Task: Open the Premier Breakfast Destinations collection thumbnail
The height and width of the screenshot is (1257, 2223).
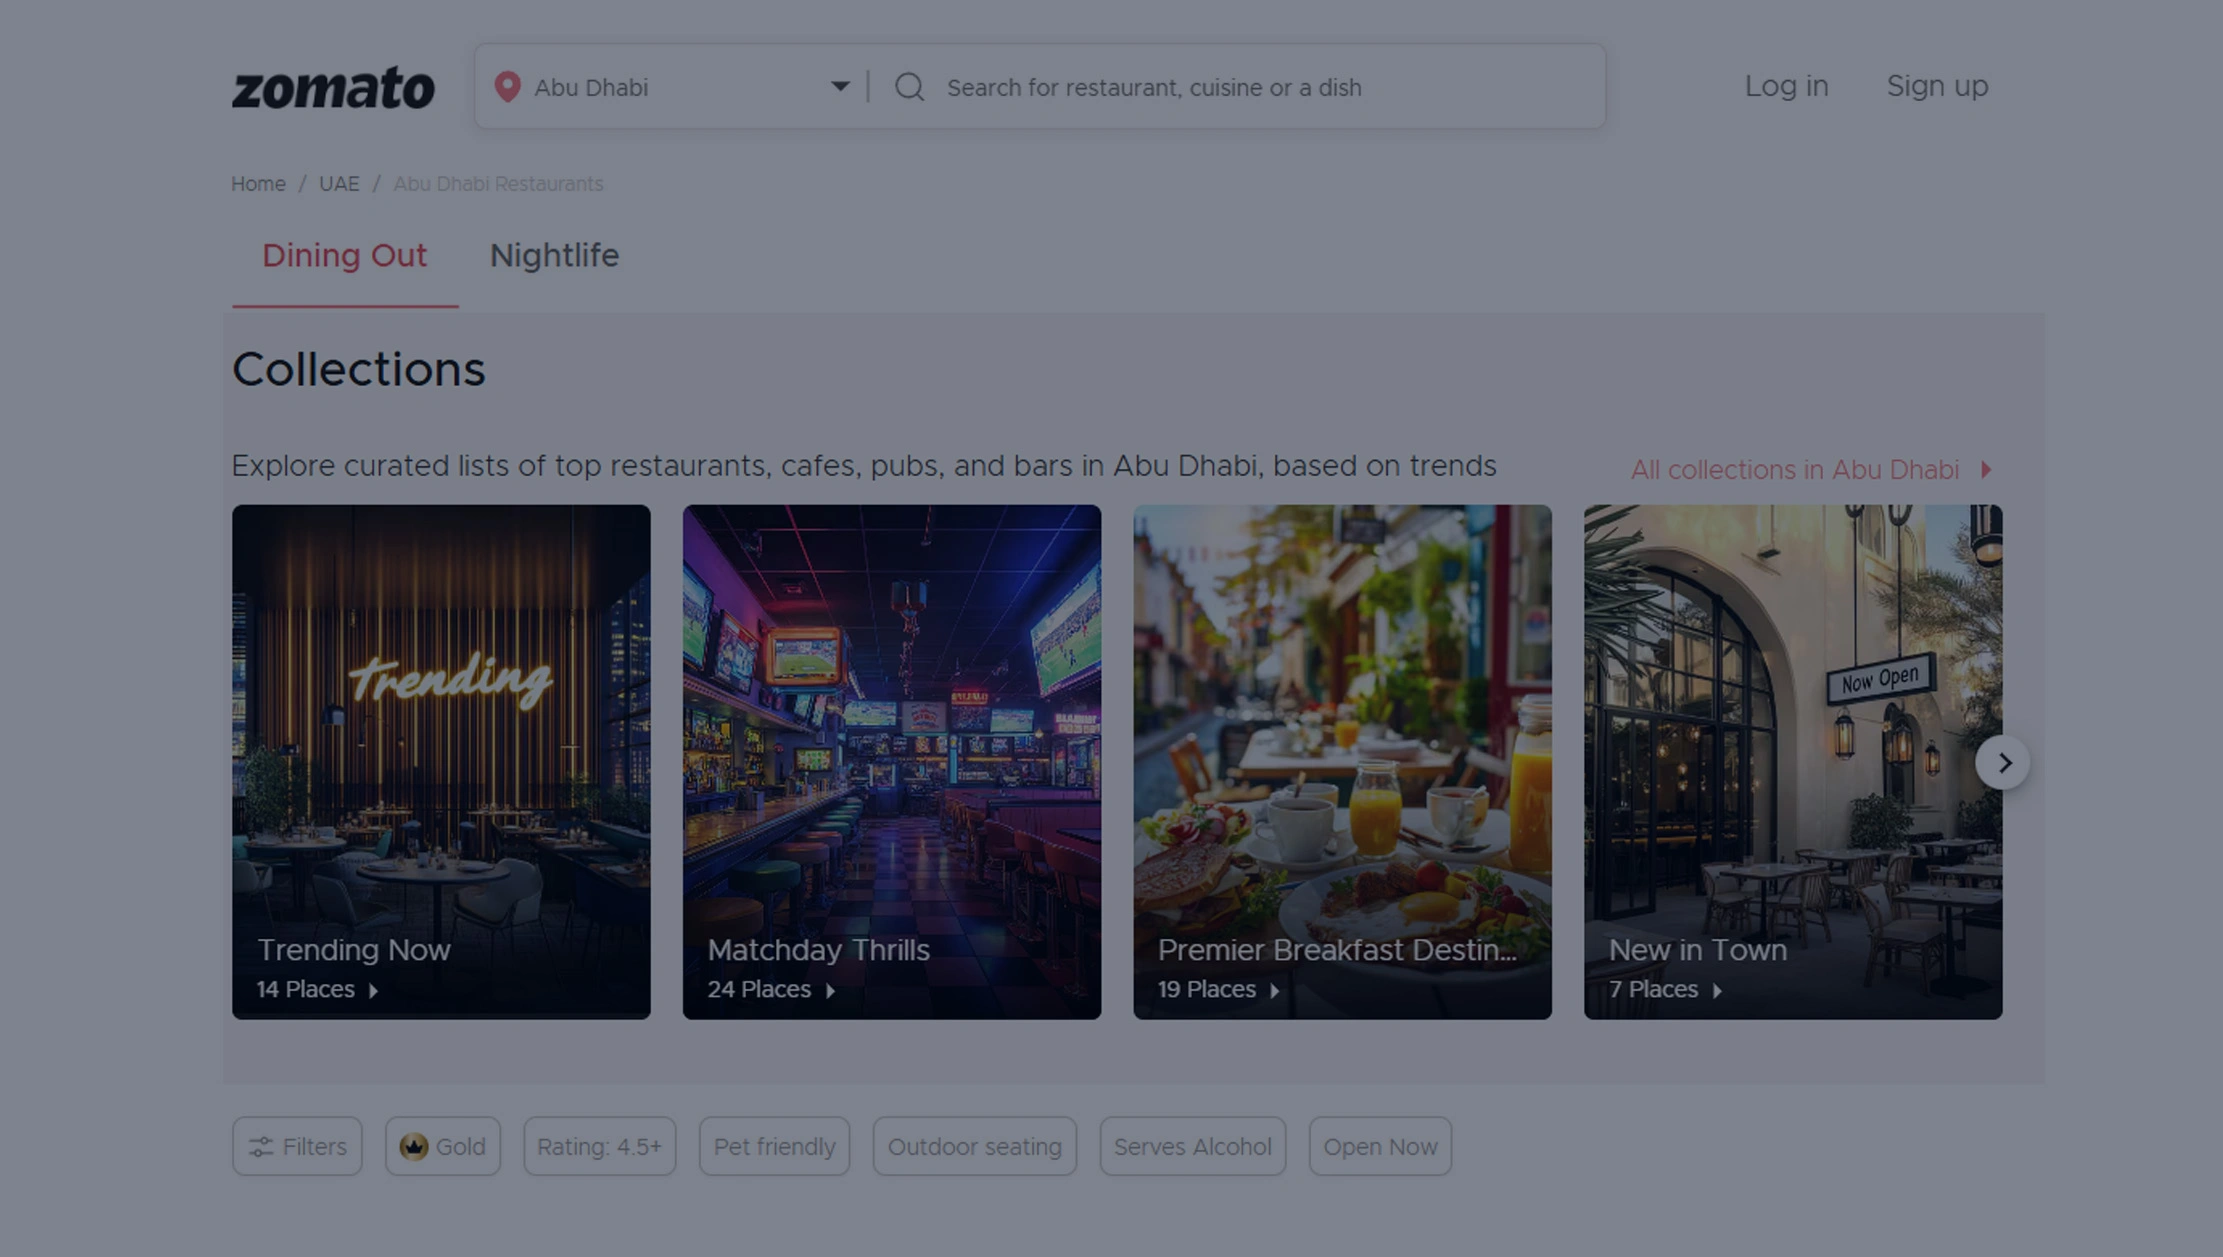Action: (1342, 760)
